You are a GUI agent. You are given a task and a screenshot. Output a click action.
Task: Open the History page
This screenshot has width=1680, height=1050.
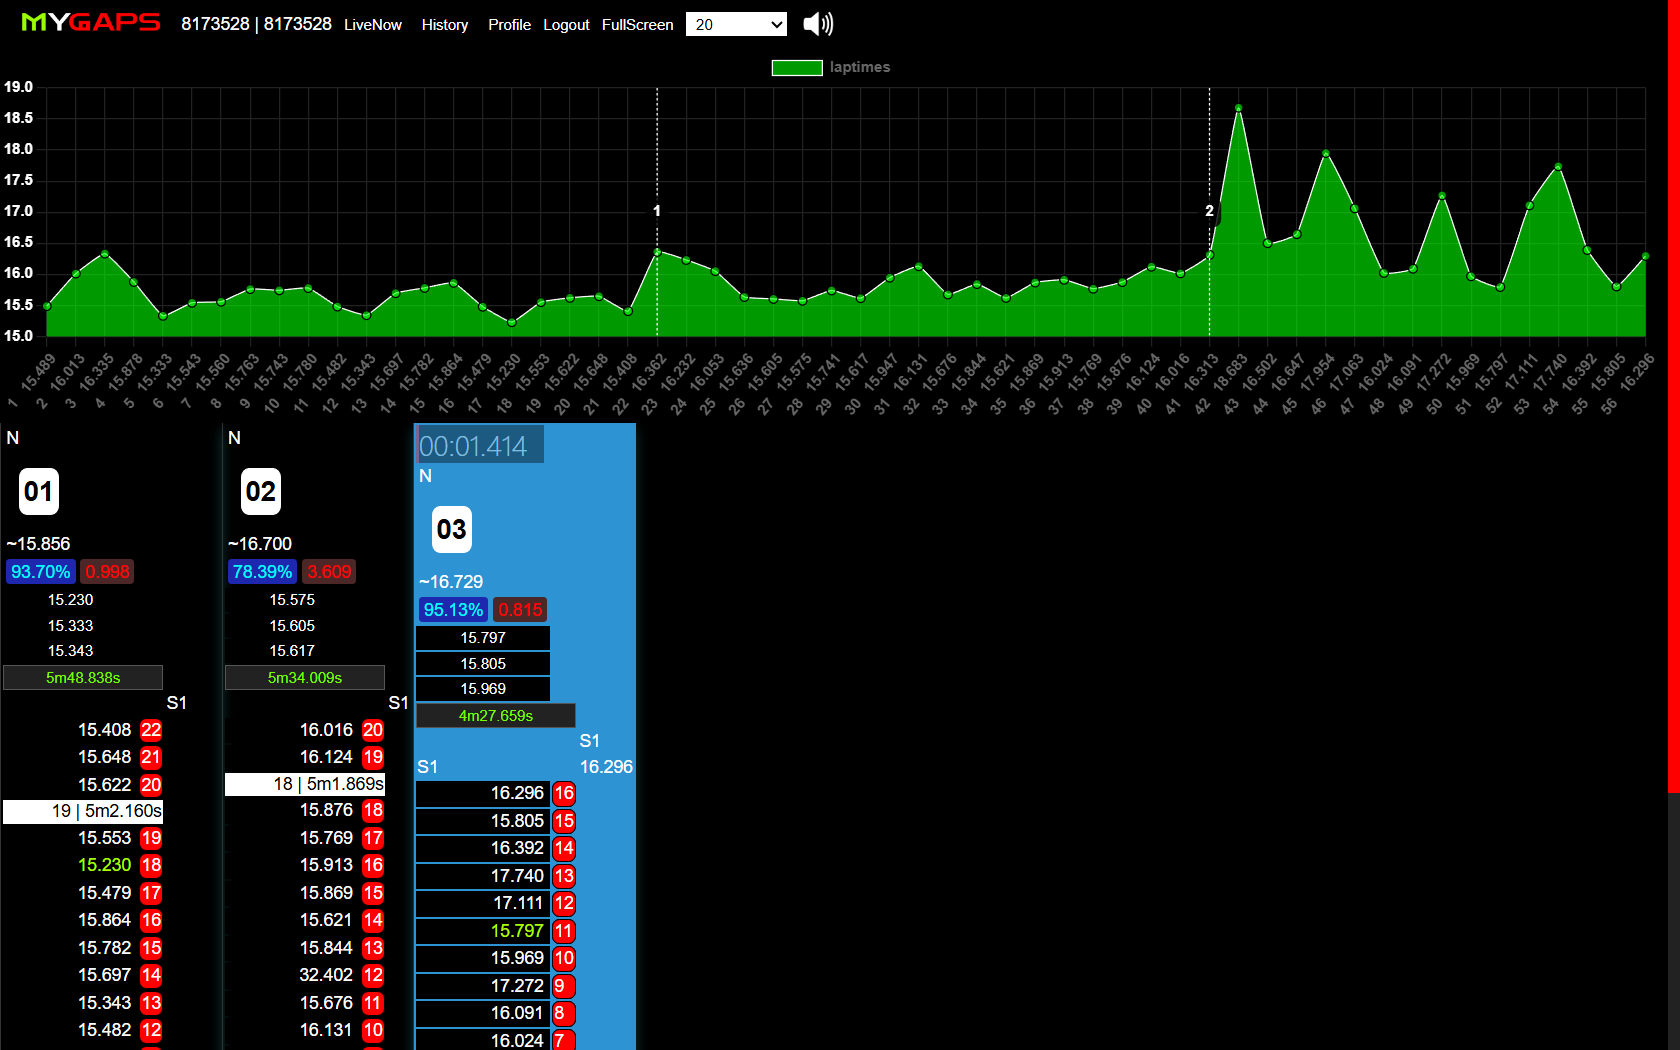click(x=444, y=25)
